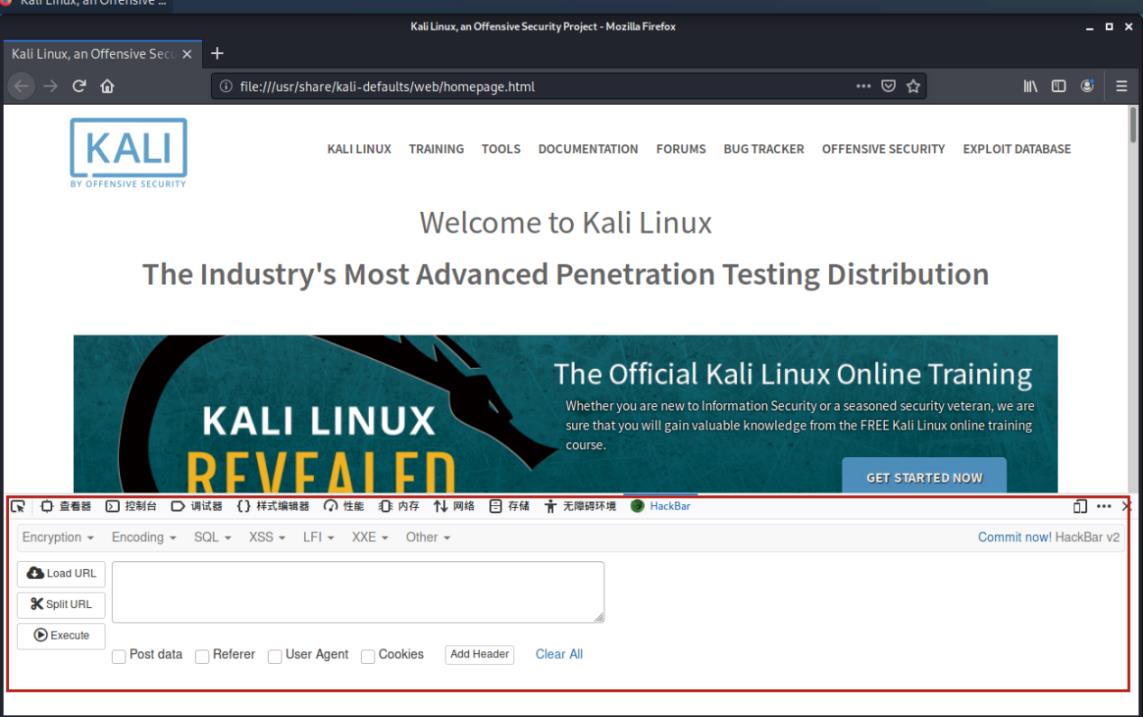Open the Library bookshelf icon
Image resolution: width=1143 pixels, height=717 pixels.
[x=1030, y=87]
